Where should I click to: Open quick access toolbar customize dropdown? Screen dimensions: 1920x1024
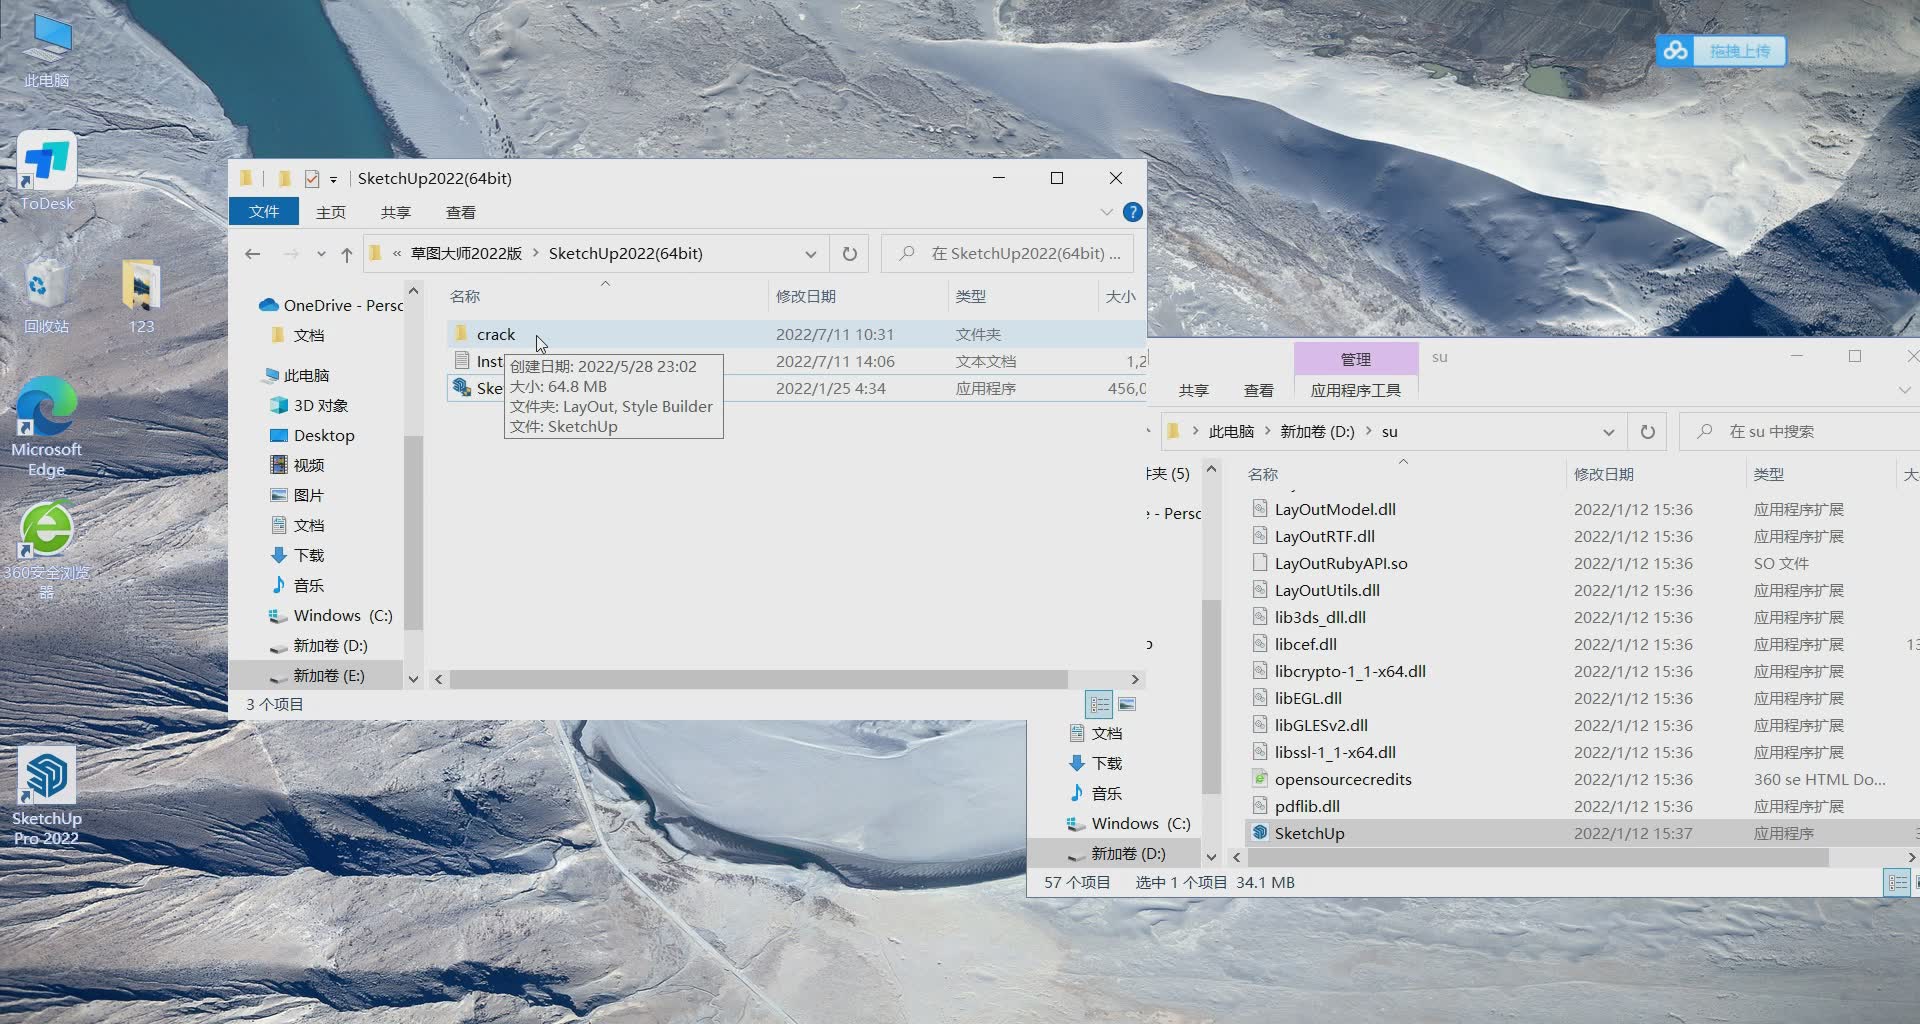pos(333,180)
